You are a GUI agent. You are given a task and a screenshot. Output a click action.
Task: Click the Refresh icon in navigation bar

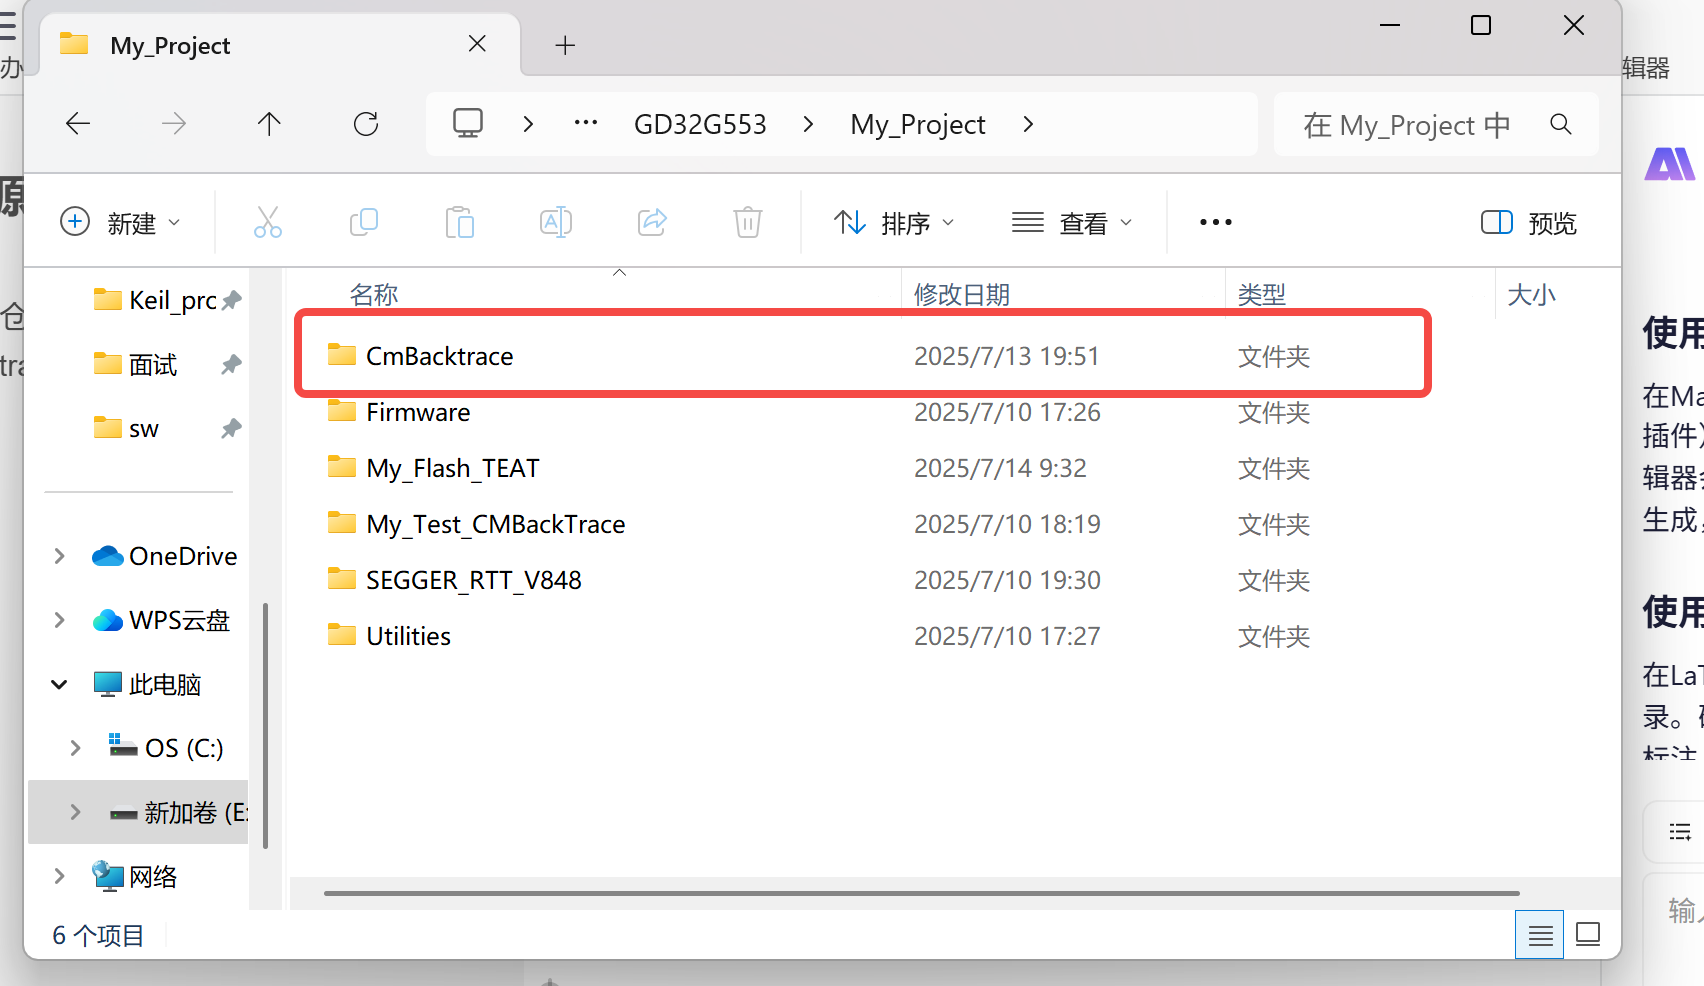pyautogui.click(x=366, y=123)
